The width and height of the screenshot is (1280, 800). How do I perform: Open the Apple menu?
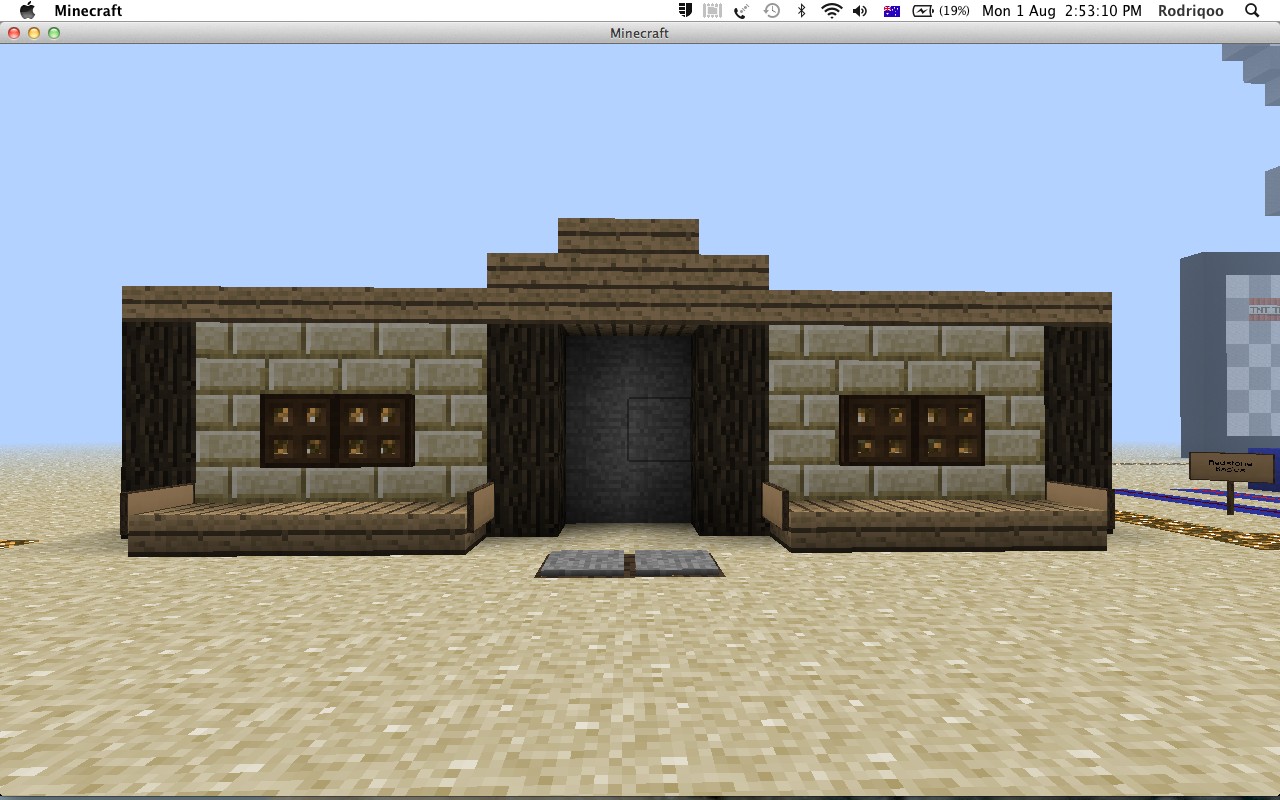[27, 10]
